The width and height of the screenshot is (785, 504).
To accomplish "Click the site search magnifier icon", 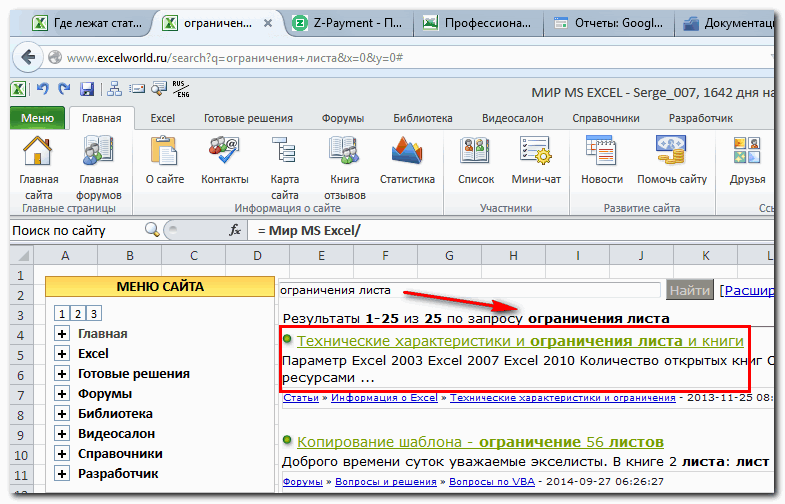I will [152, 230].
